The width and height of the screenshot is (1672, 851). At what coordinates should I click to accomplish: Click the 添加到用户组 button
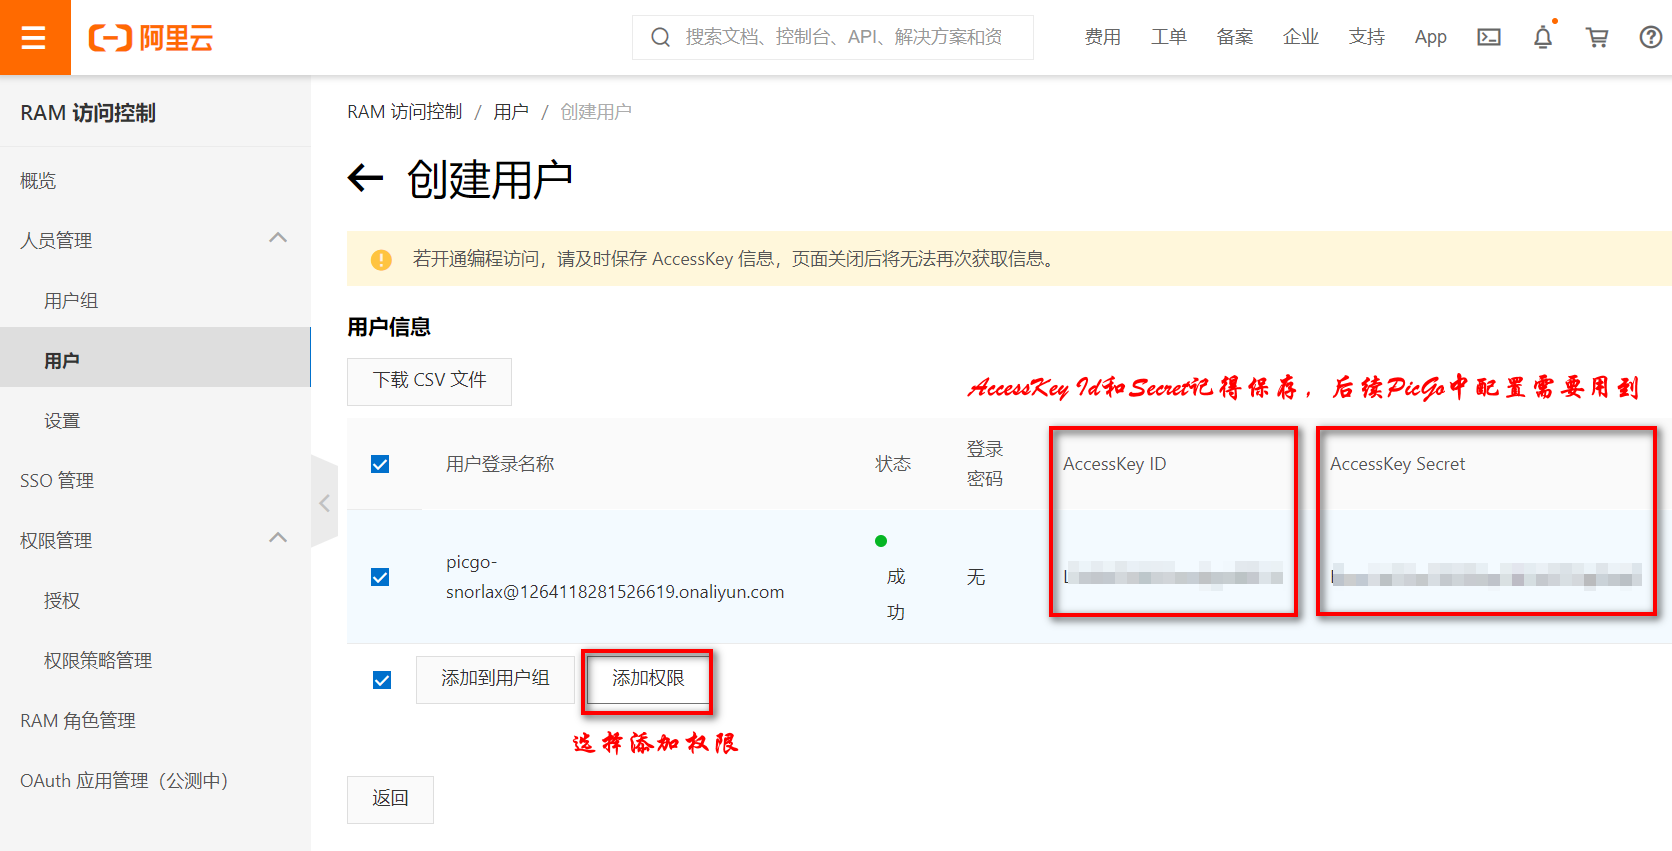point(495,679)
